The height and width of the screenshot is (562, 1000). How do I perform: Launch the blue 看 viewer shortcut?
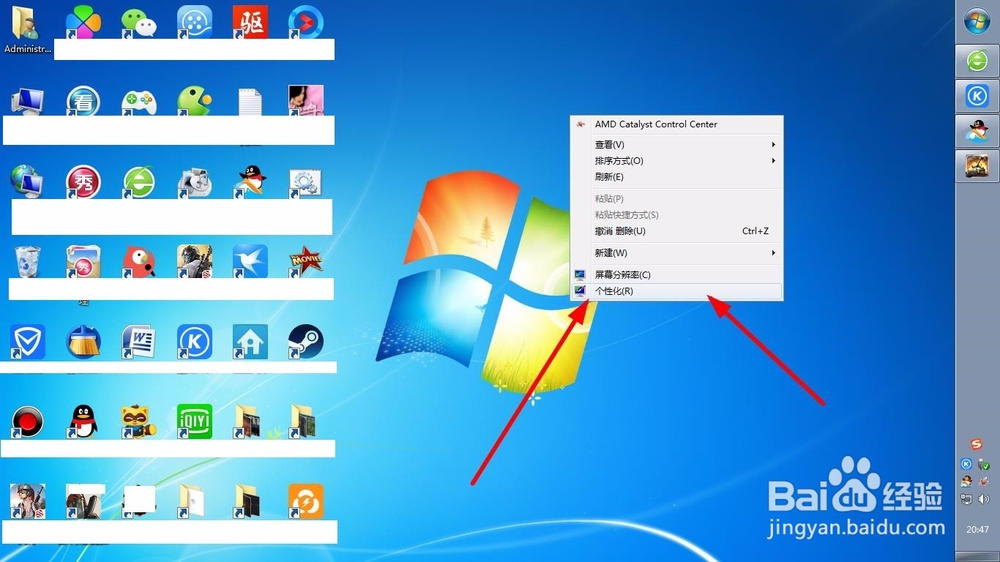(83, 101)
